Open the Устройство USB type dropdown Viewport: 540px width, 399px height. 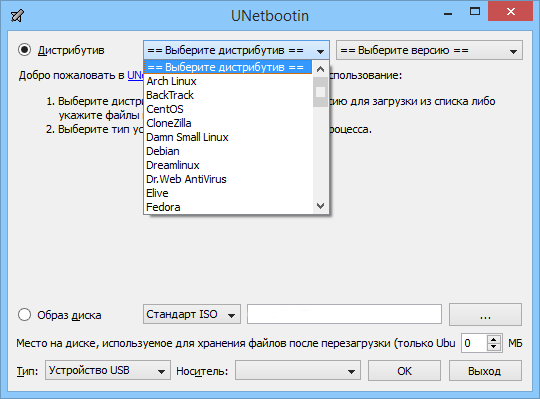click(108, 370)
